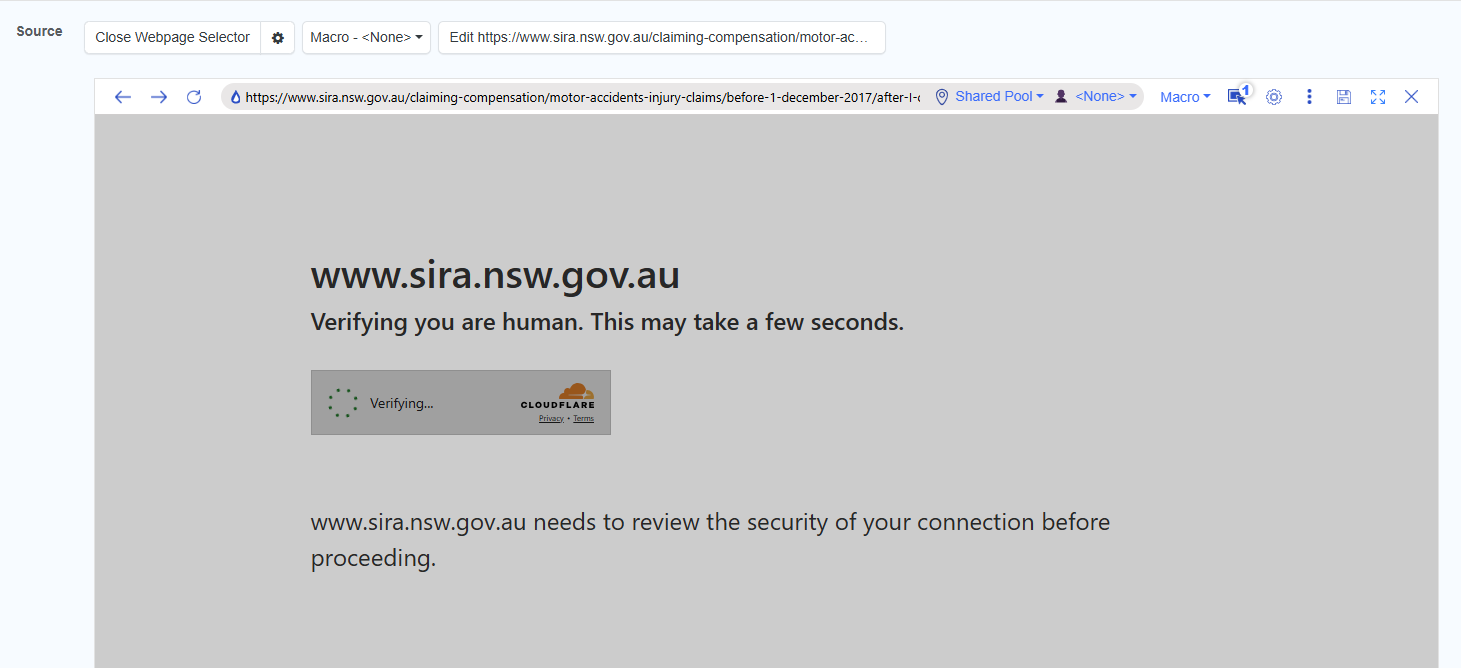Click the www.sira.nsw.gov.au heading

[x=495, y=275]
